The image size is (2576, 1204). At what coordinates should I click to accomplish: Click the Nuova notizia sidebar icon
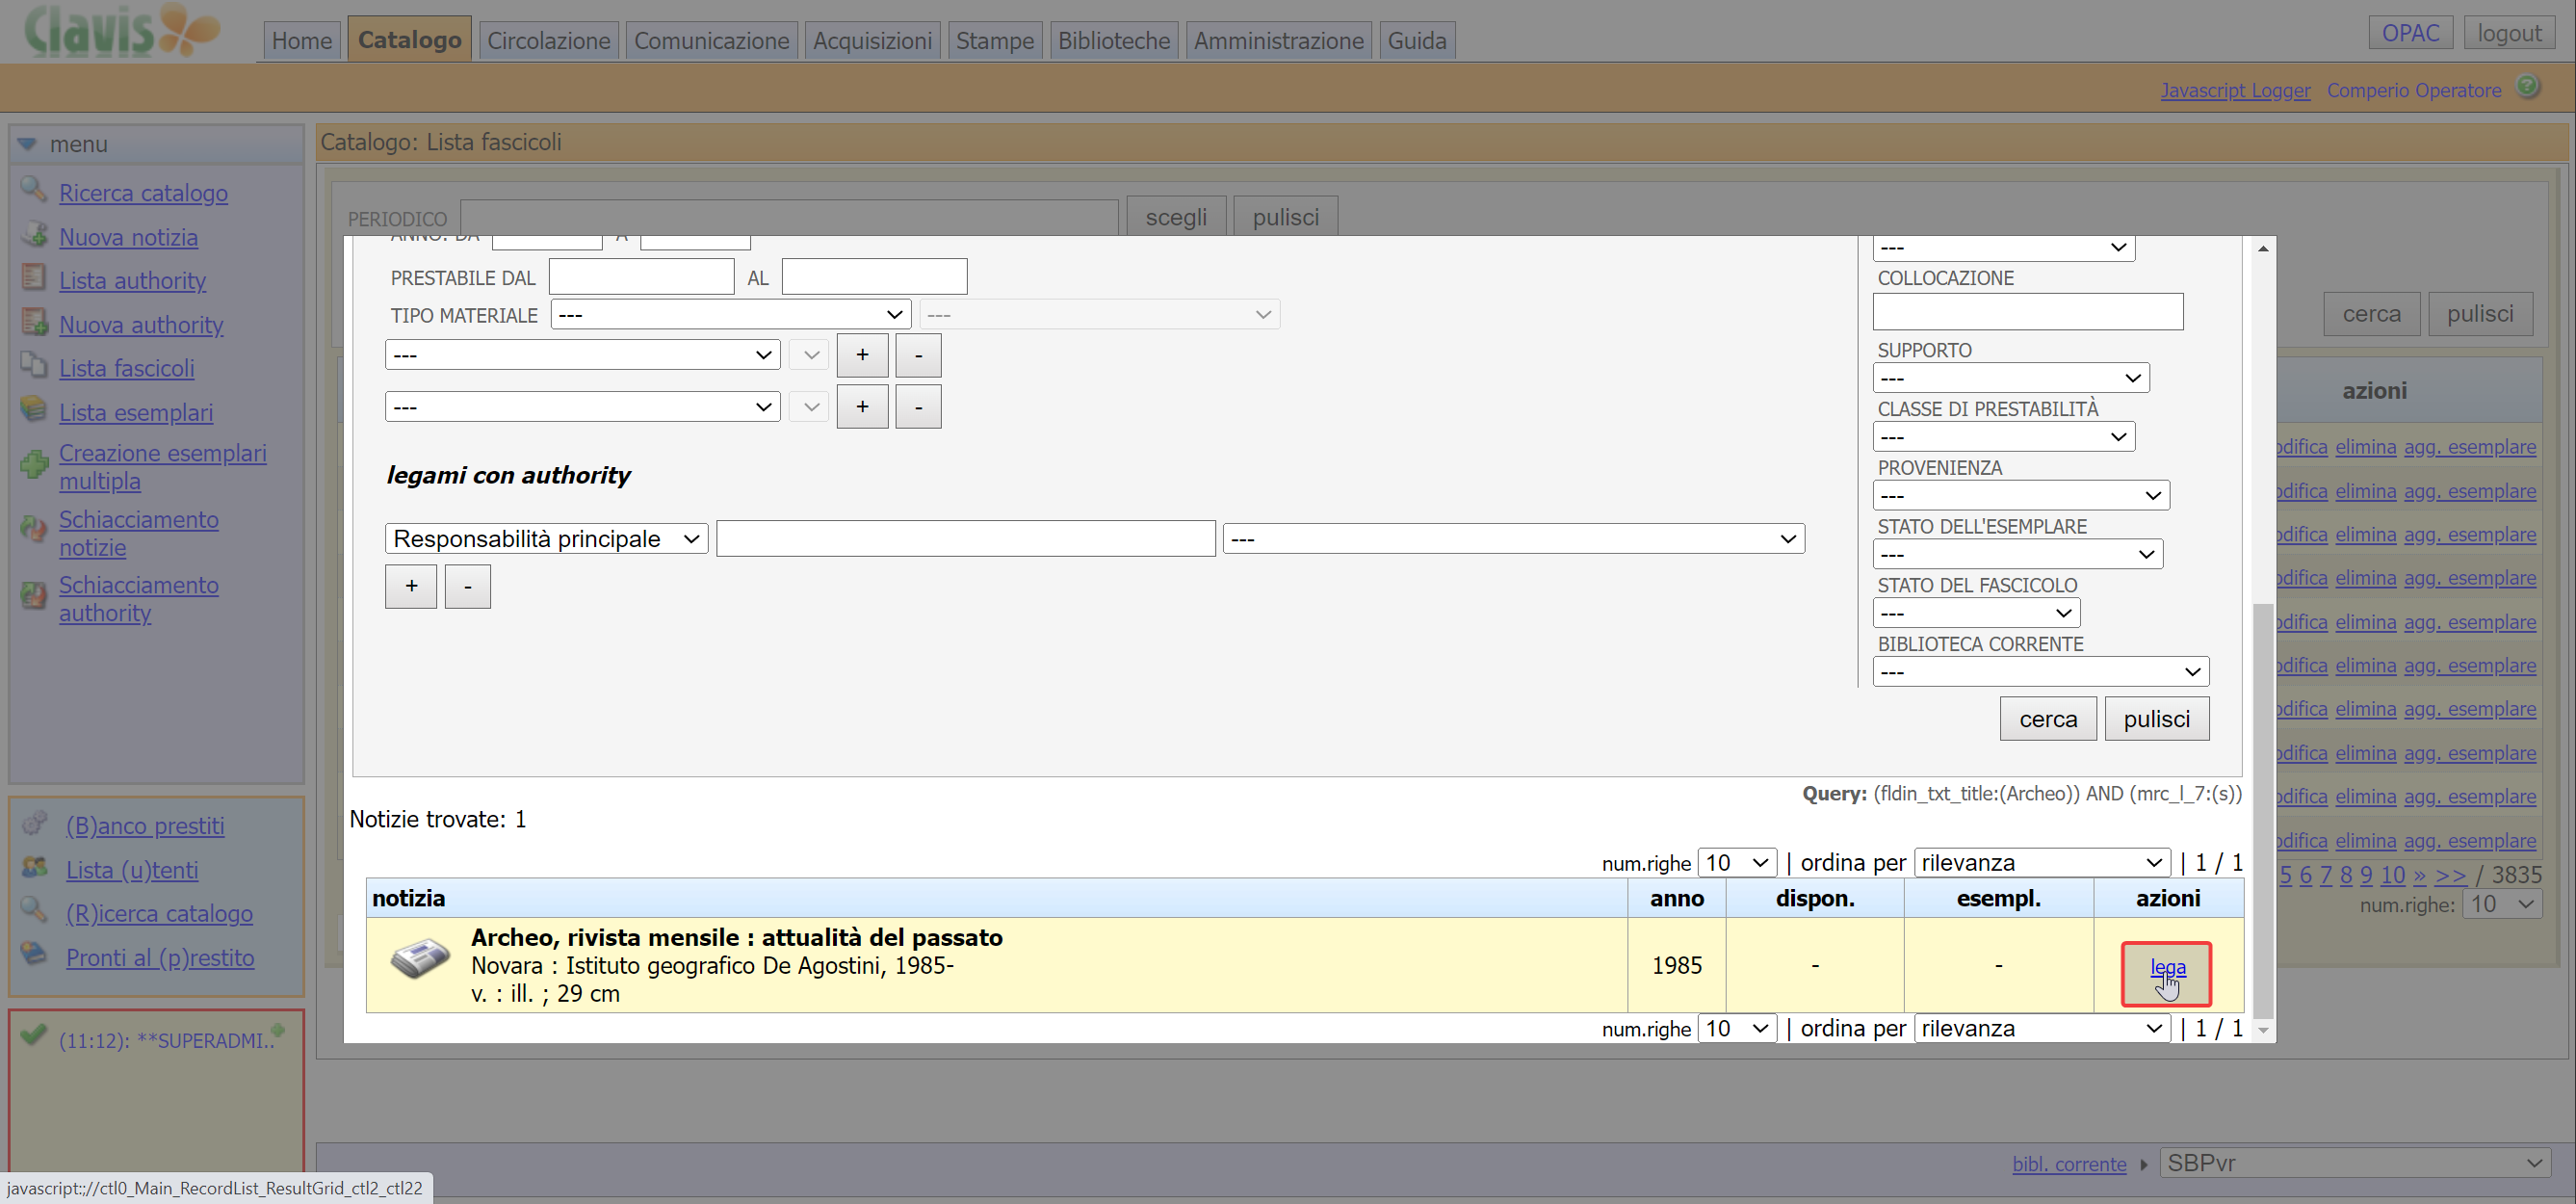tap(34, 235)
